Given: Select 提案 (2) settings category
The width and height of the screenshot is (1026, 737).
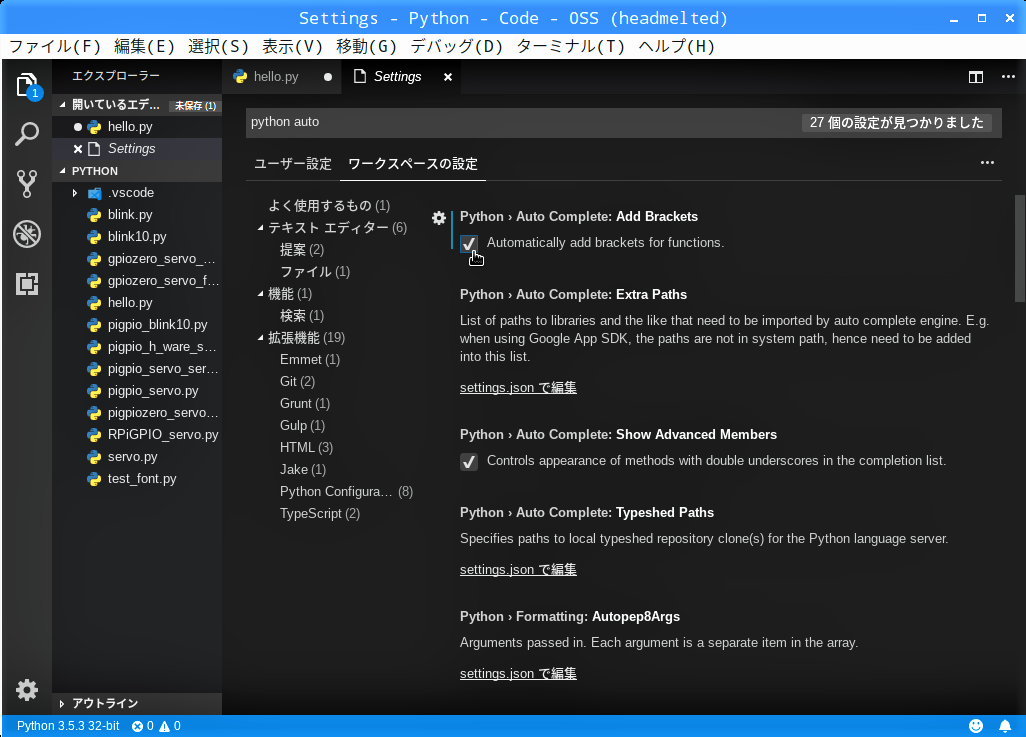Looking at the screenshot, I should click(302, 249).
